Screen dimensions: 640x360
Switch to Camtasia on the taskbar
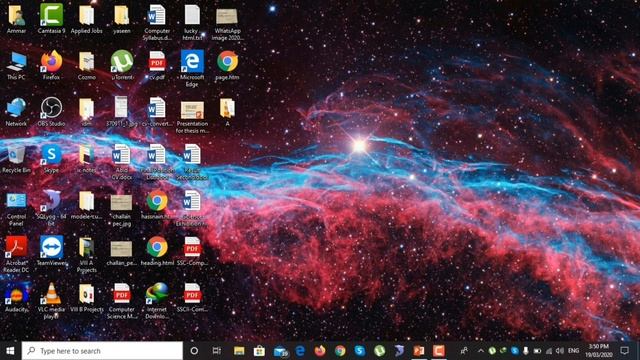439,351
